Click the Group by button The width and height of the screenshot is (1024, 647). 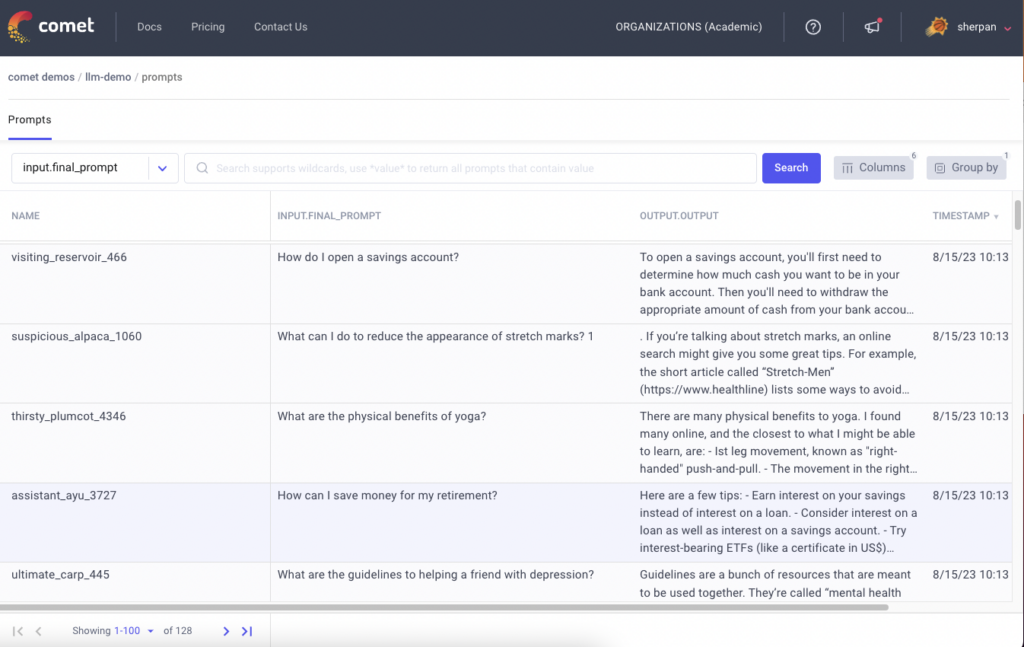click(x=966, y=168)
